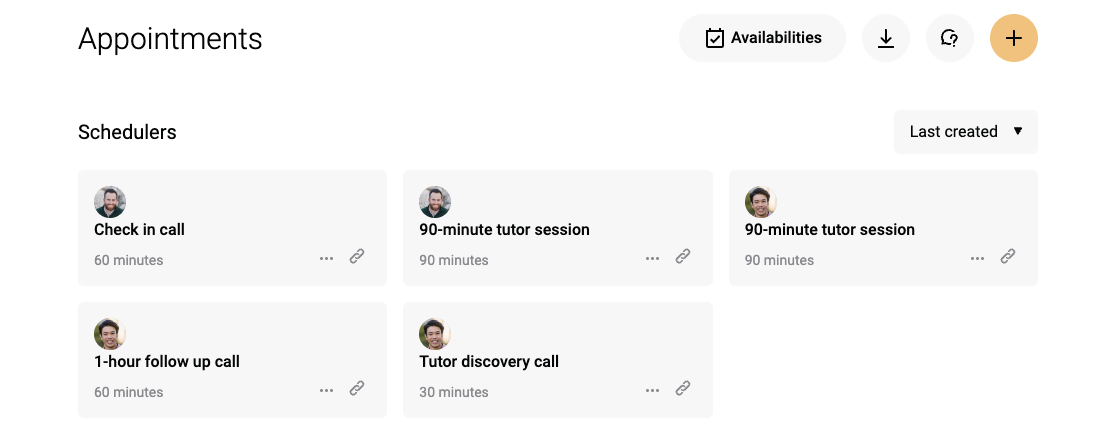This screenshot has height=440, width=1104.
Task: Open the help chat icon
Action: 950,38
